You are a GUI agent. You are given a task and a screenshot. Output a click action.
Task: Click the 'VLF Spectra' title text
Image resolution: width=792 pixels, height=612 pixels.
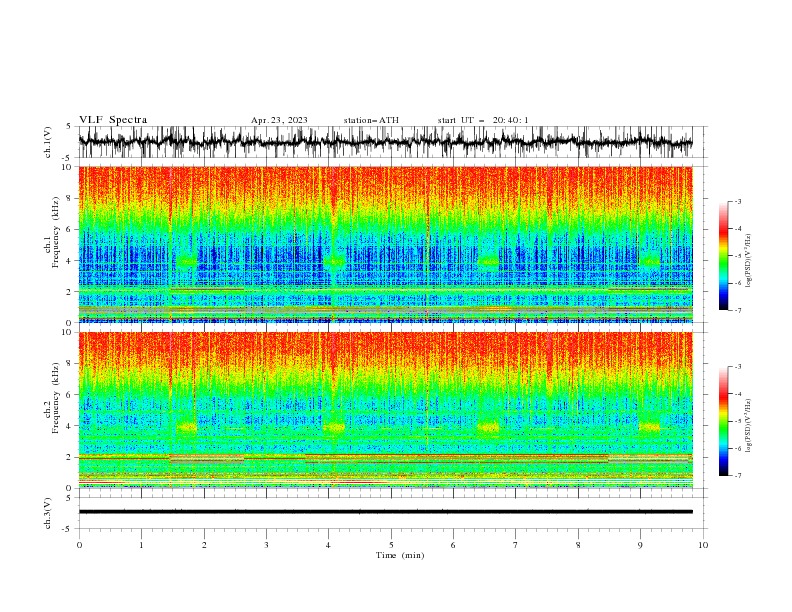click(113, 120)
